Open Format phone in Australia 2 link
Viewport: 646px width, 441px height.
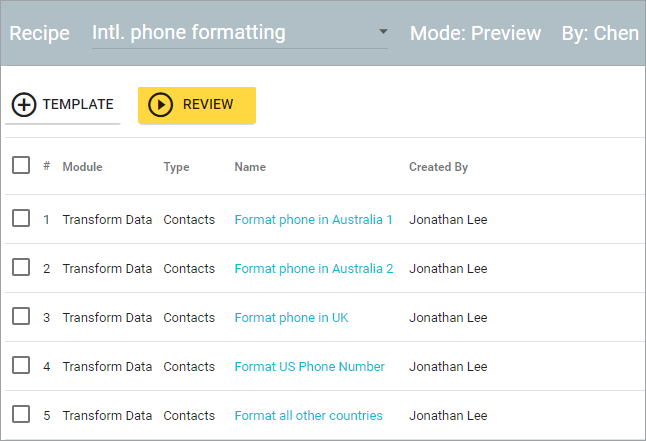[x=314, y=269]
